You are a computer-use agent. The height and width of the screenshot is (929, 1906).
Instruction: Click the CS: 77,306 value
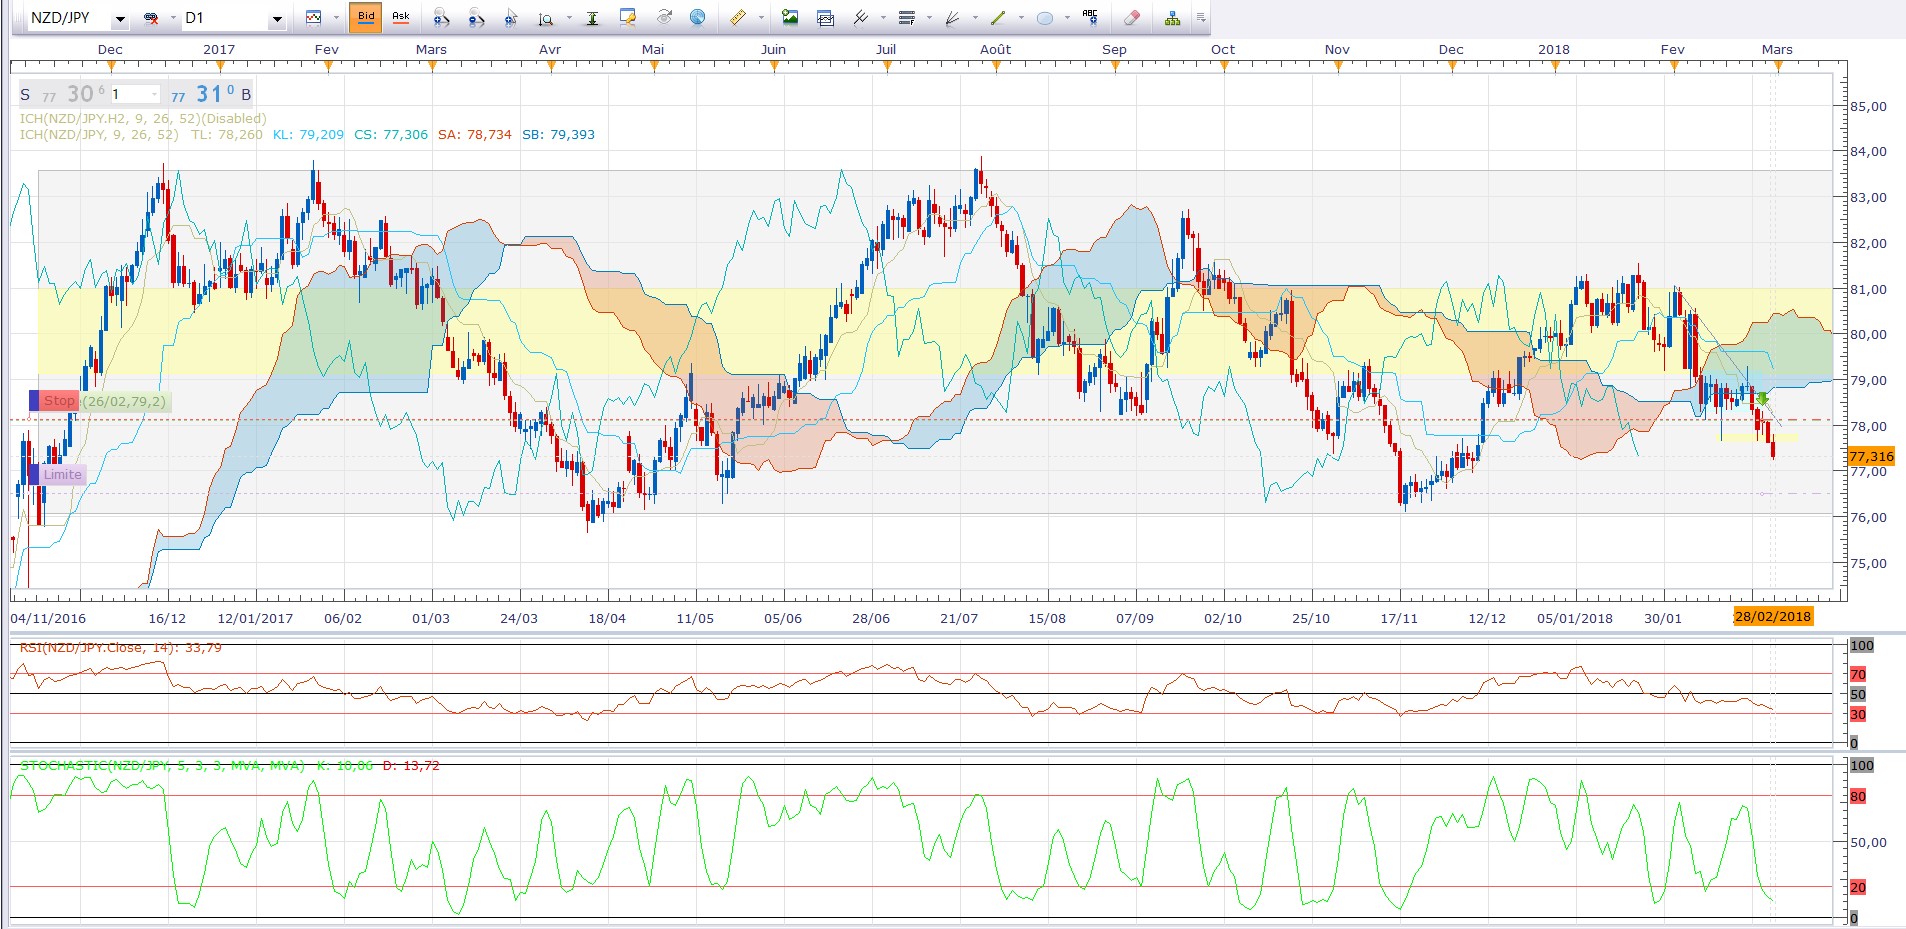pos(391,134)
